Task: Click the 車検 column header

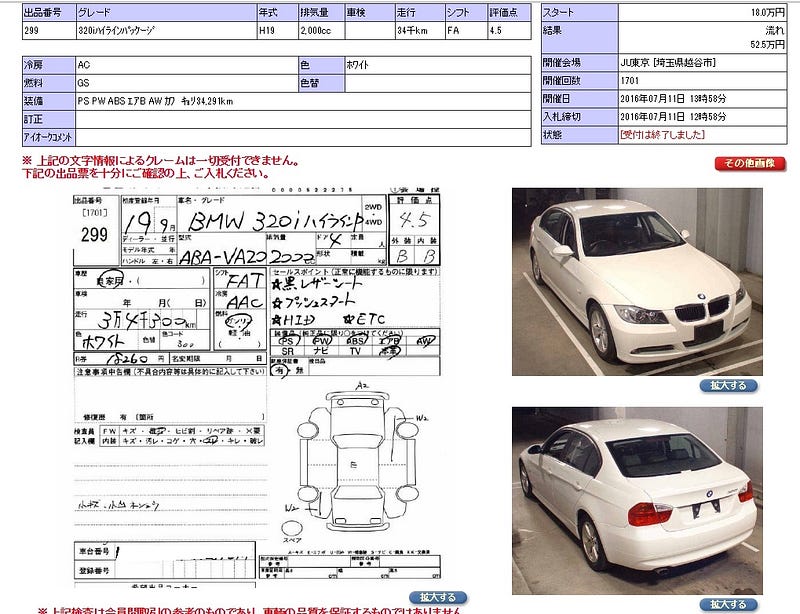Action: tap(370, 12)
